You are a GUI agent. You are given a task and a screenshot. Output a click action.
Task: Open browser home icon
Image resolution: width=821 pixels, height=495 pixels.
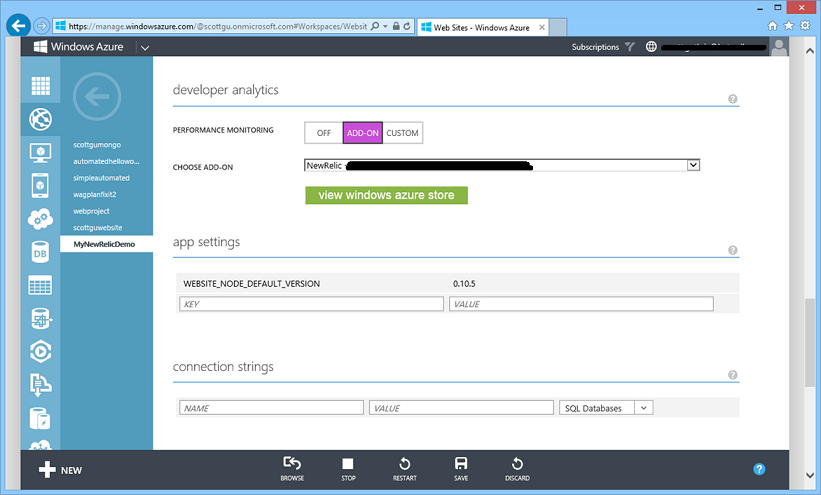click(x=772, y=25)
